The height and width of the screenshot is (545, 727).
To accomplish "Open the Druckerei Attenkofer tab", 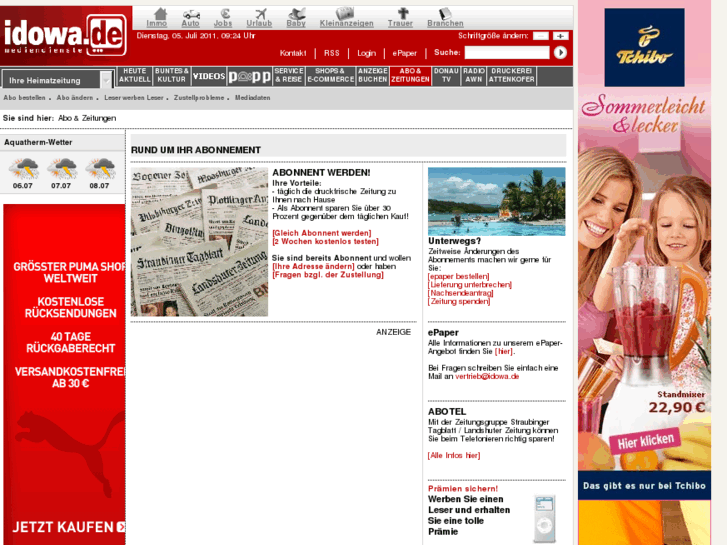I will [x=511, y=75].
